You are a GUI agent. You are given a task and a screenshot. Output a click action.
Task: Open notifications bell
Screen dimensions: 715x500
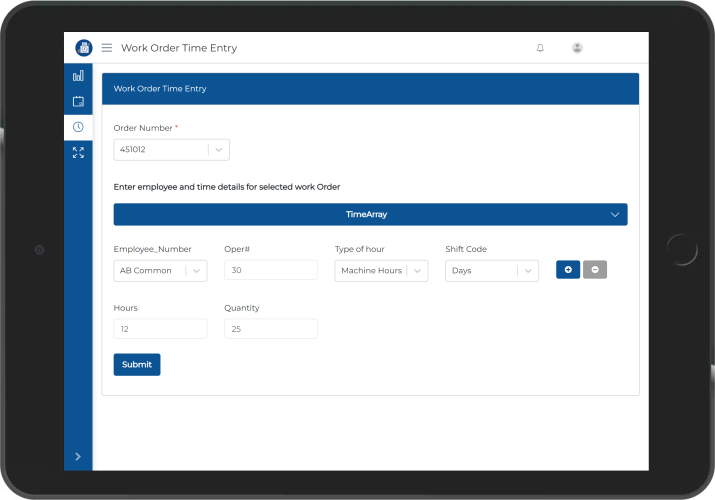(x=540, y=48)
